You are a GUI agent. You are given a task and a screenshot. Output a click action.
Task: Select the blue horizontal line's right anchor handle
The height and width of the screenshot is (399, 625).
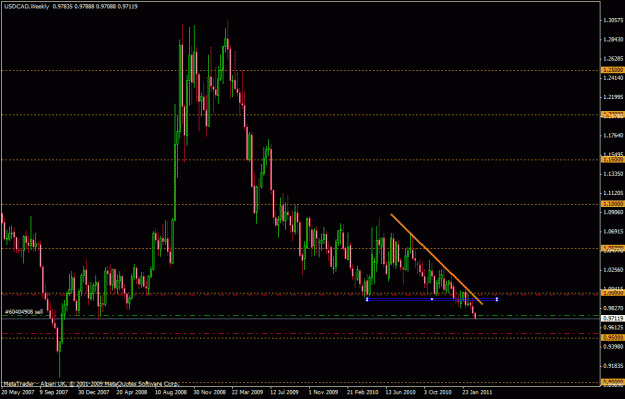point(497,299)
